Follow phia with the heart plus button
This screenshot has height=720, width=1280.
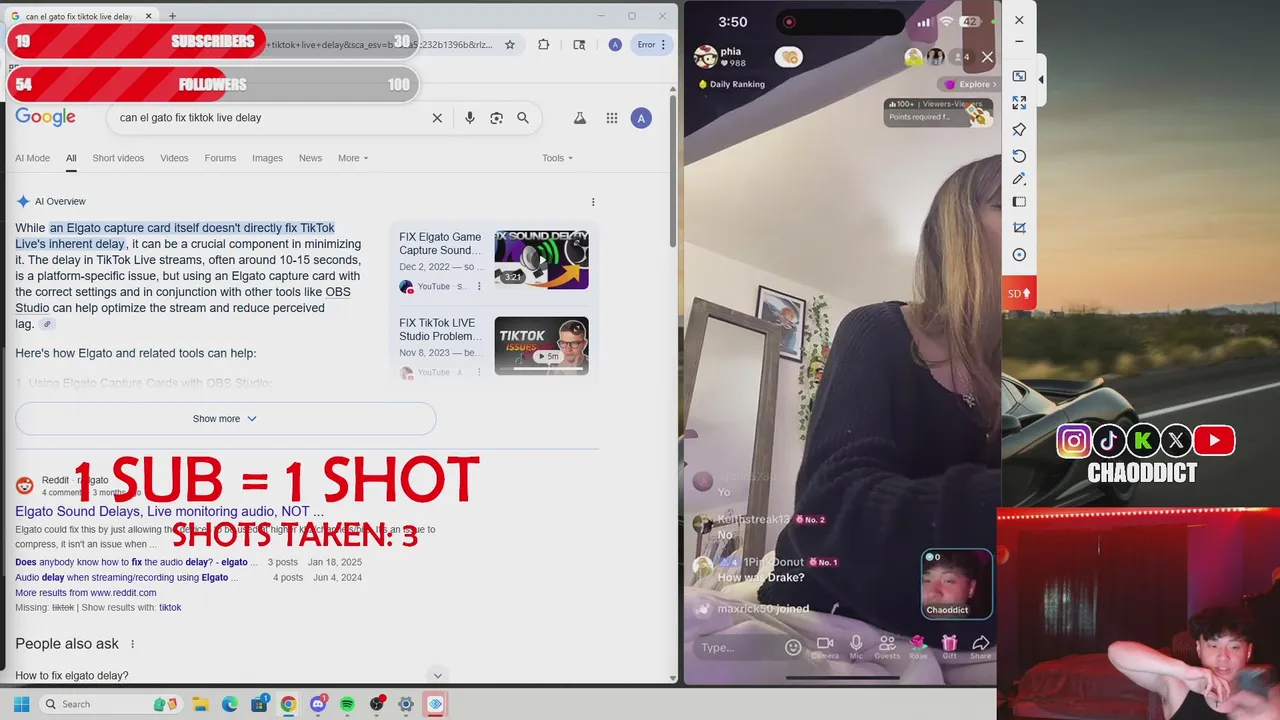pos(790,57)
